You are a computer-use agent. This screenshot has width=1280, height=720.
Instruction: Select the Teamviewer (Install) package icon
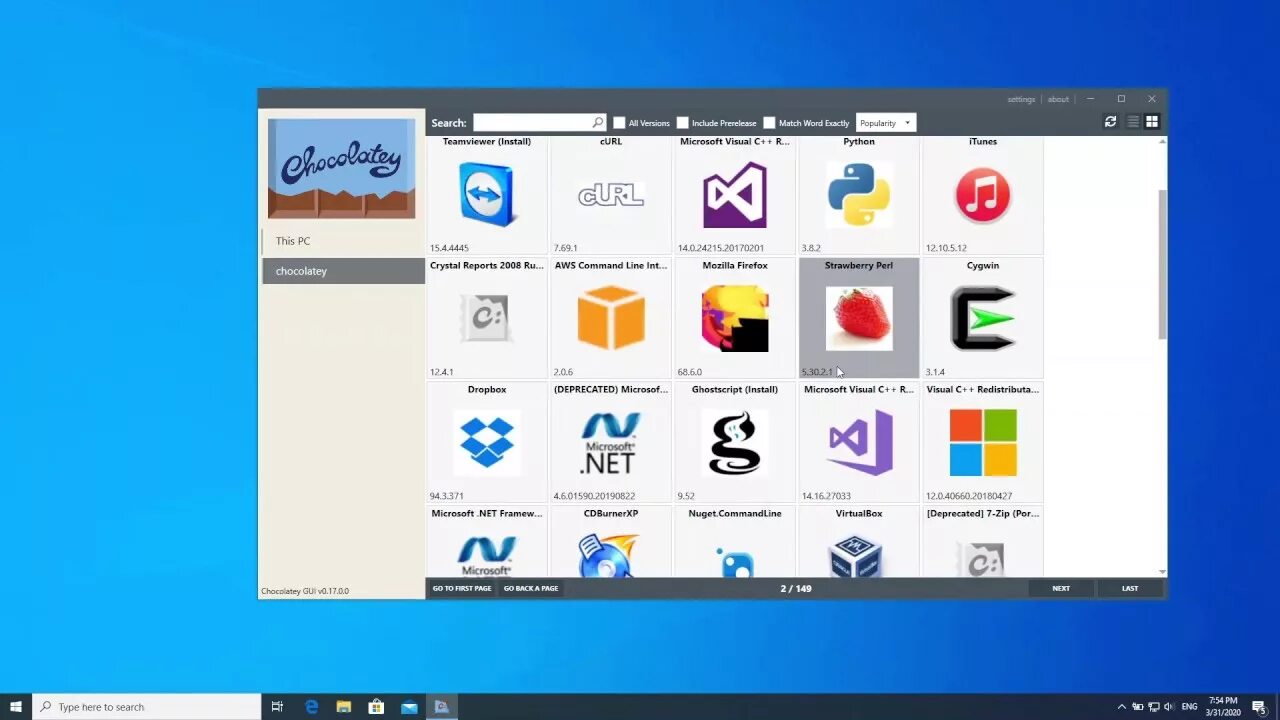(x=486, y=195)
